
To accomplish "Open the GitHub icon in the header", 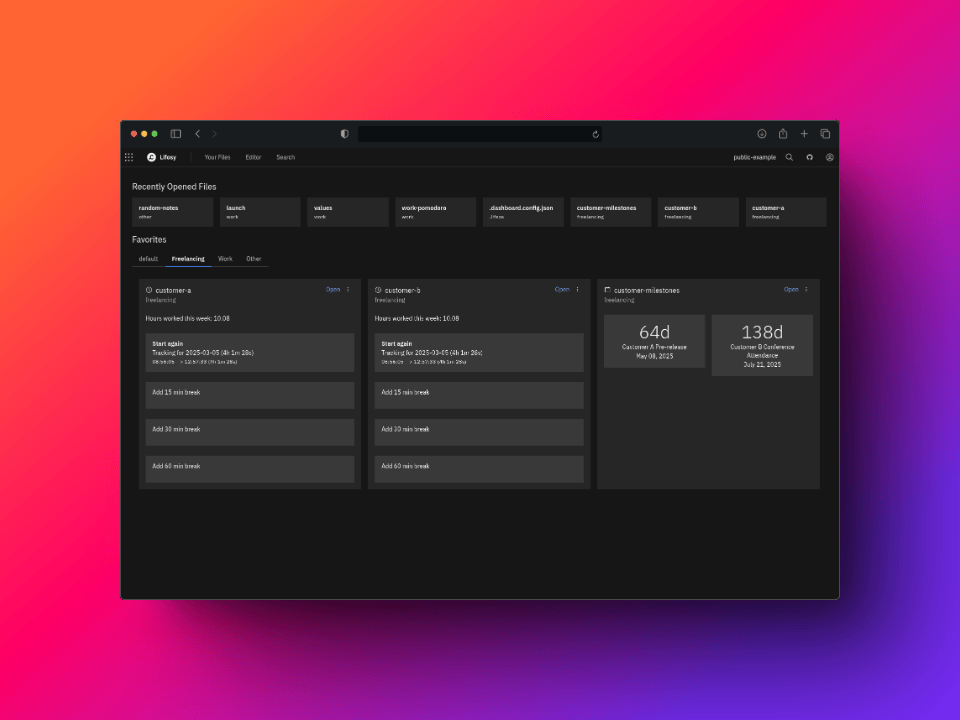I will coord(810,157).
